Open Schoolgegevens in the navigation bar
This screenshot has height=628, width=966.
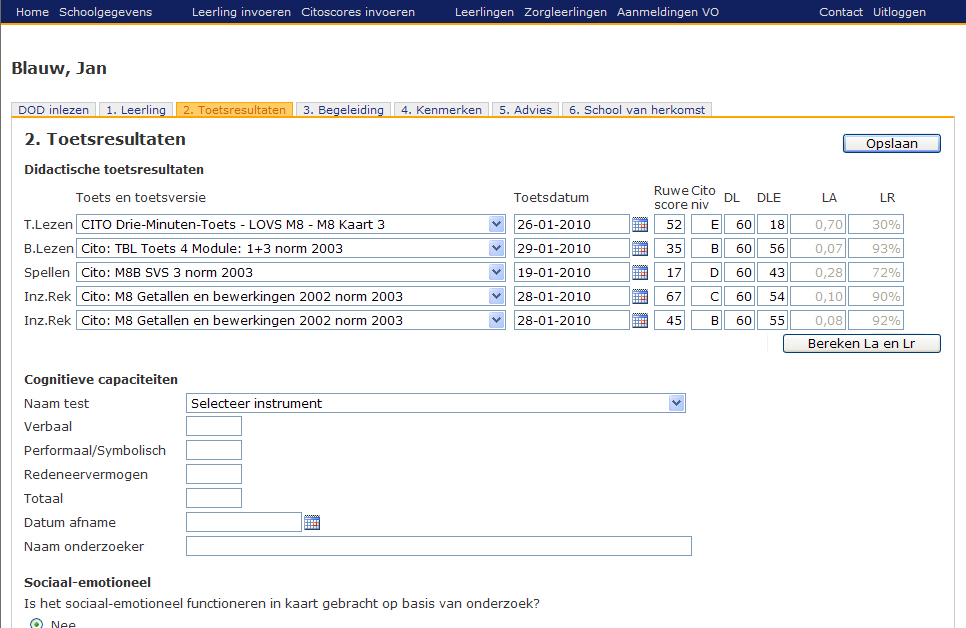(x=105, y=12)
